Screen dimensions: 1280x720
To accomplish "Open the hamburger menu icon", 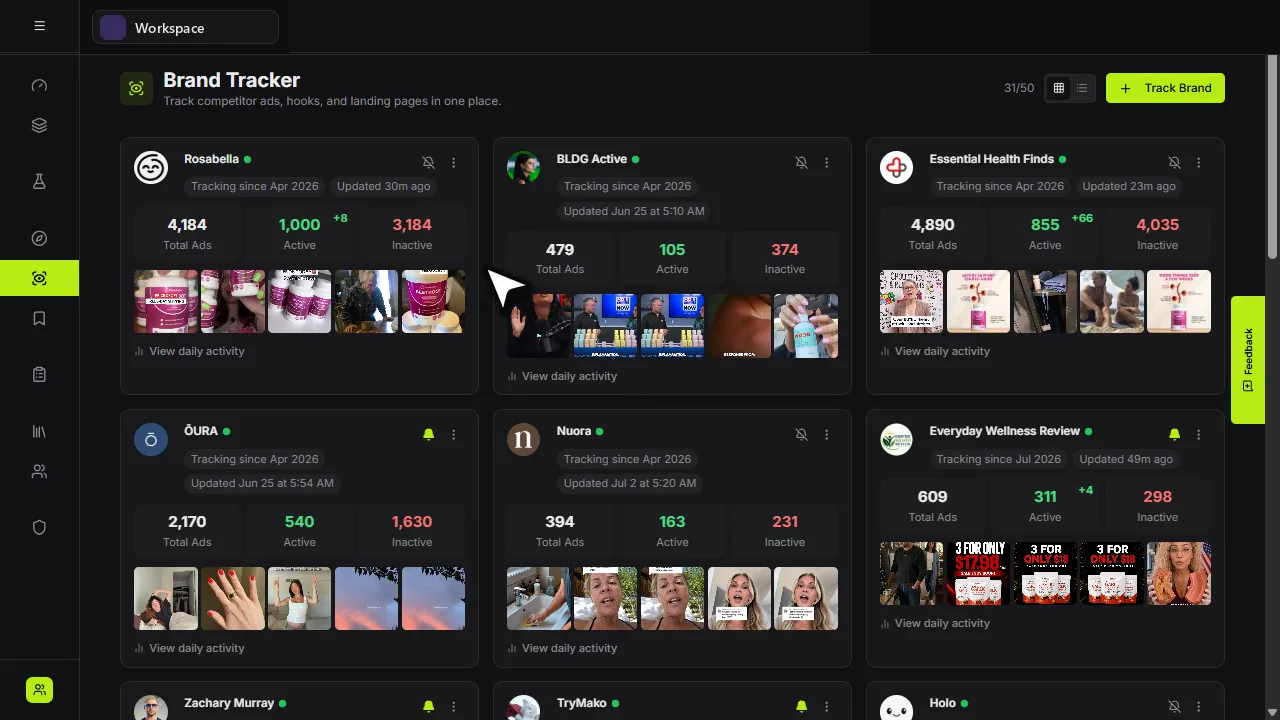I will click(x=39, y=26).
